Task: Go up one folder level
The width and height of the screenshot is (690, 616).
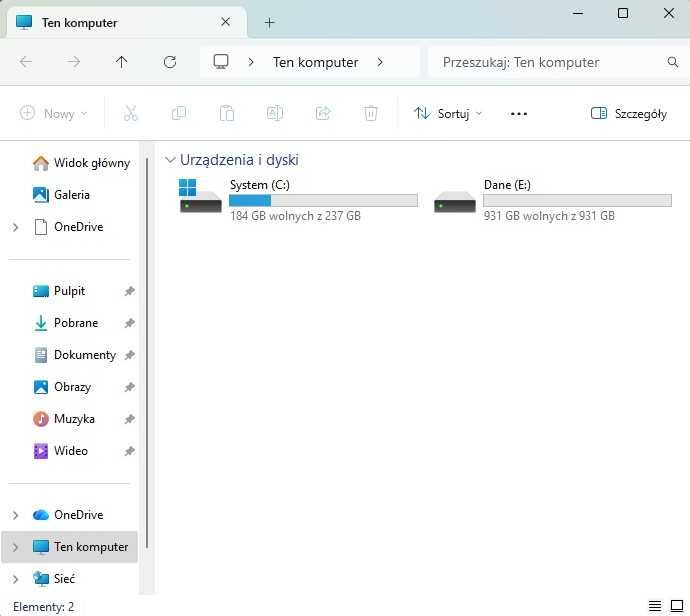Action: pyautogui.click(x=121, y=62)
